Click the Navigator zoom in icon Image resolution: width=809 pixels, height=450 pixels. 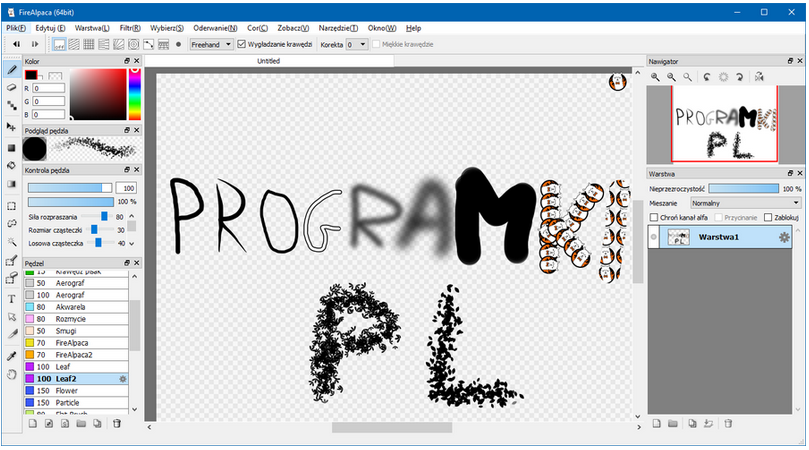coord(655,77)
